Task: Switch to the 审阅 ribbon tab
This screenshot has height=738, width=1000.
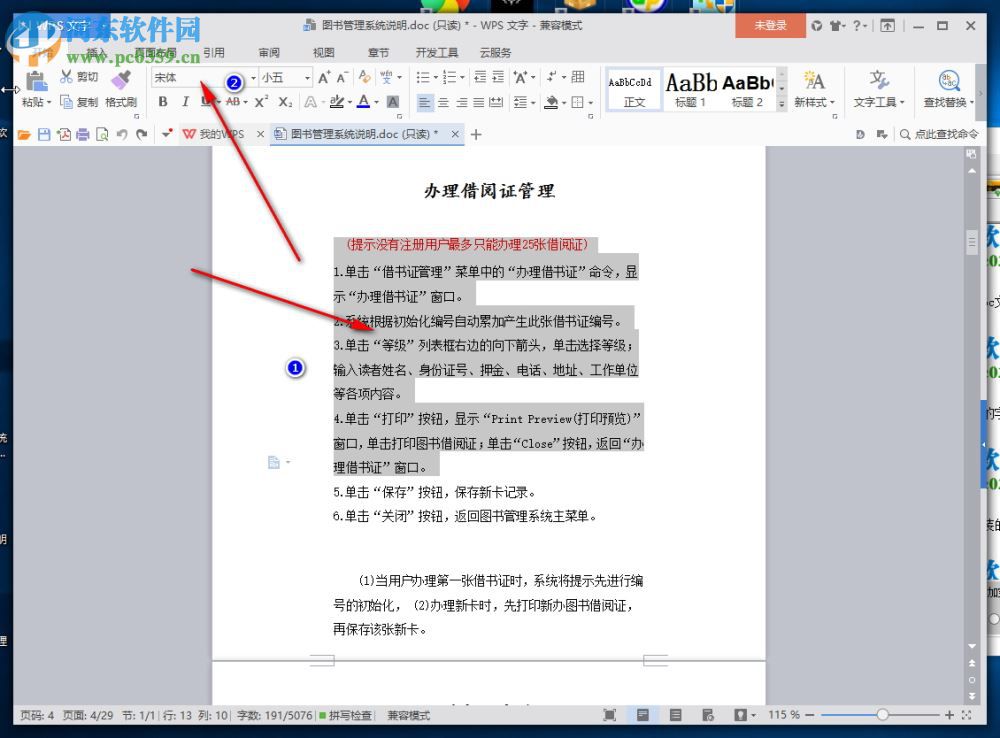Action: [x=268, y=53]
